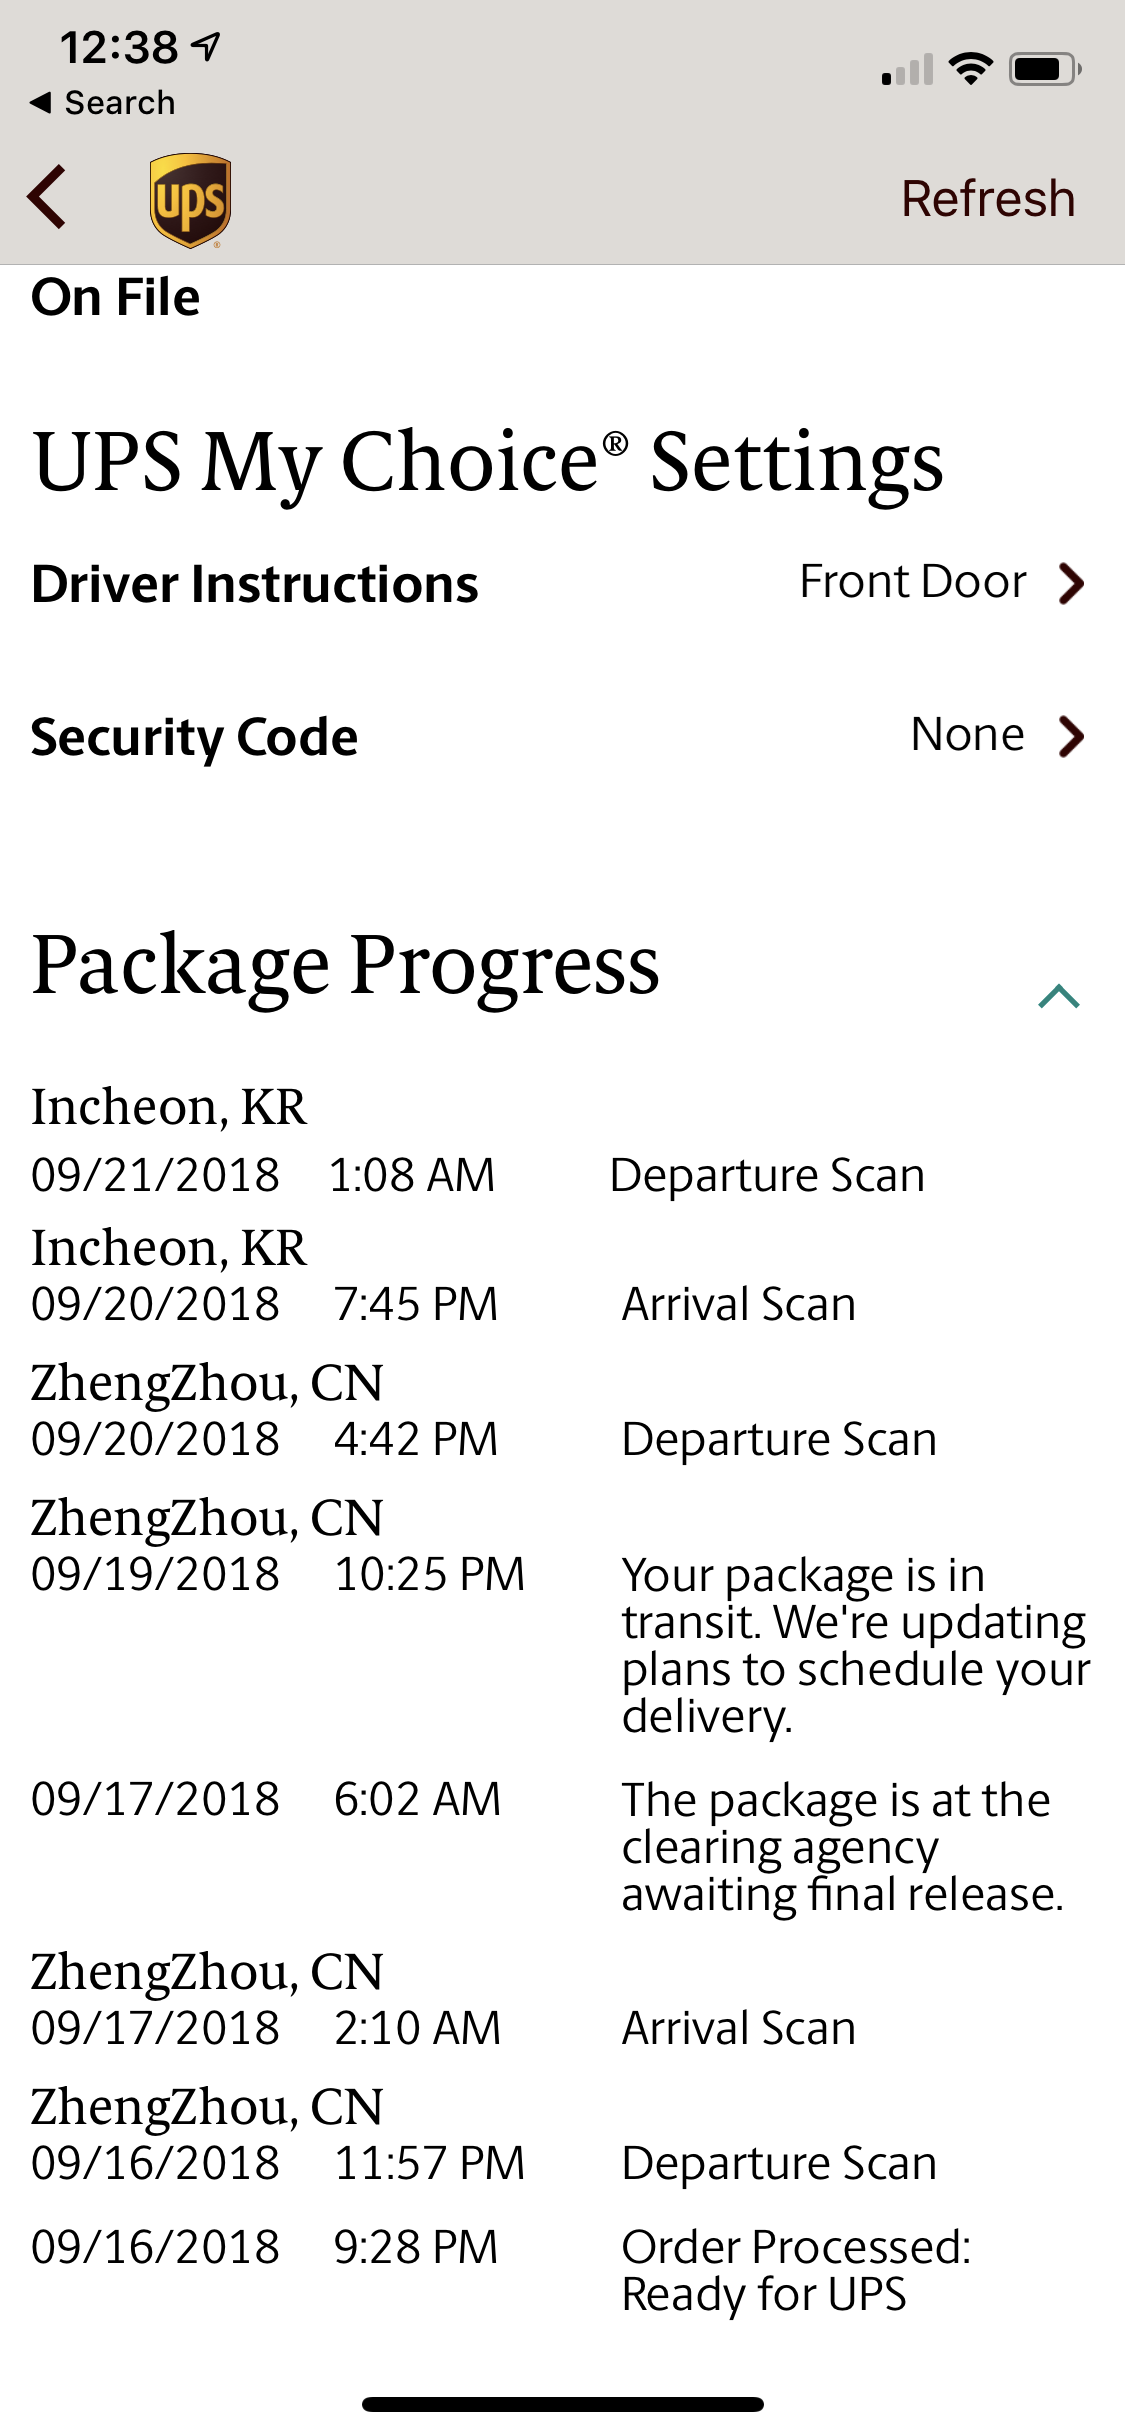Image resolution: width=1125 pixels, height=2436 pixels.
Task: Open Security Code None chevron
Action: pyautogui.click(x=1071, y=736)
